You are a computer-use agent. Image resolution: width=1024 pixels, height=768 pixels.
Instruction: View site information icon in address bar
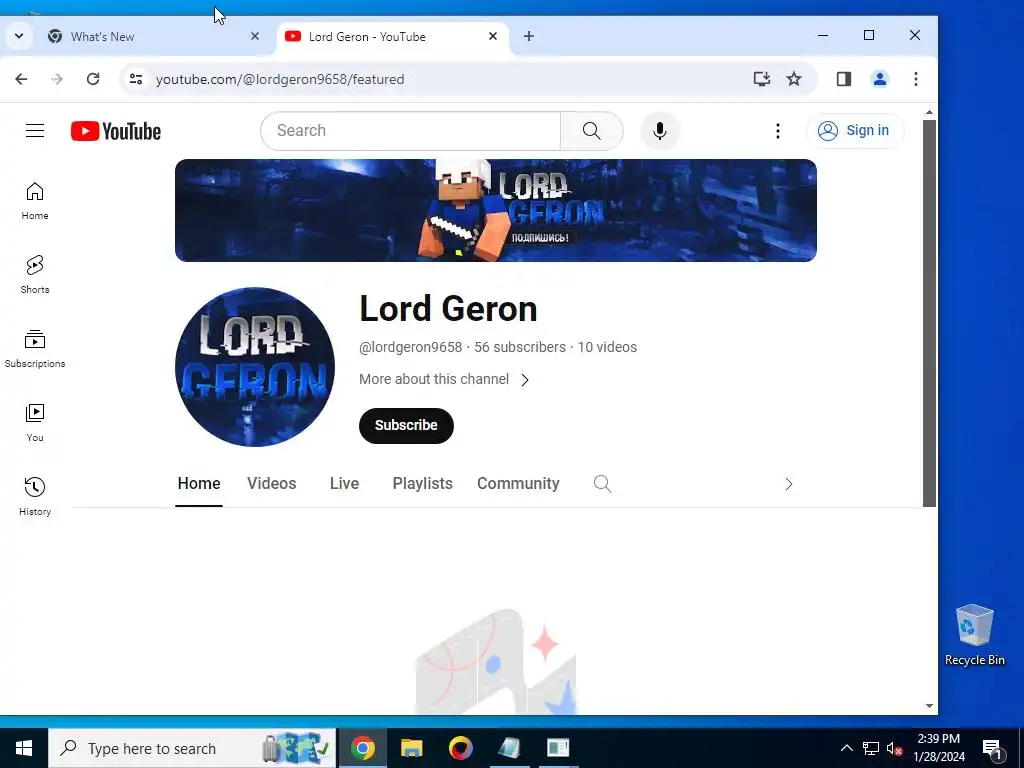[136, 79]
